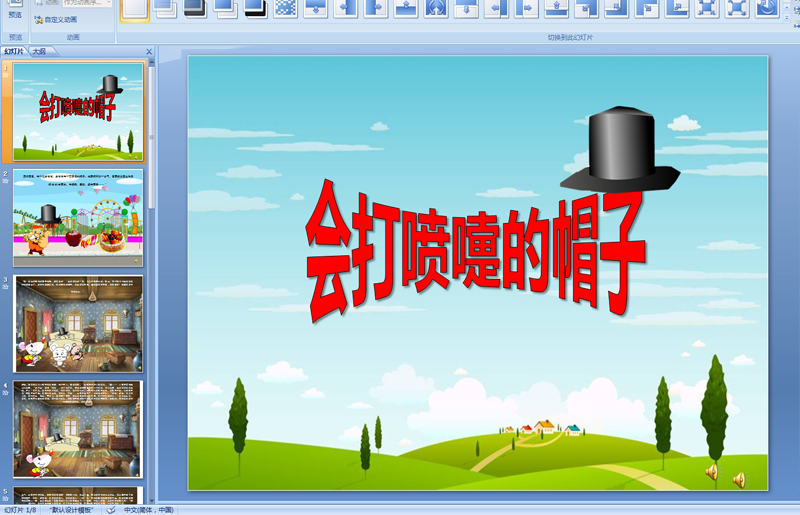Image resolution: width=800 pixels, height=515 pixels.
Task: Switch to the 幻灯片 slides tab
Action: pyautogui.click(x=14, y=52)
